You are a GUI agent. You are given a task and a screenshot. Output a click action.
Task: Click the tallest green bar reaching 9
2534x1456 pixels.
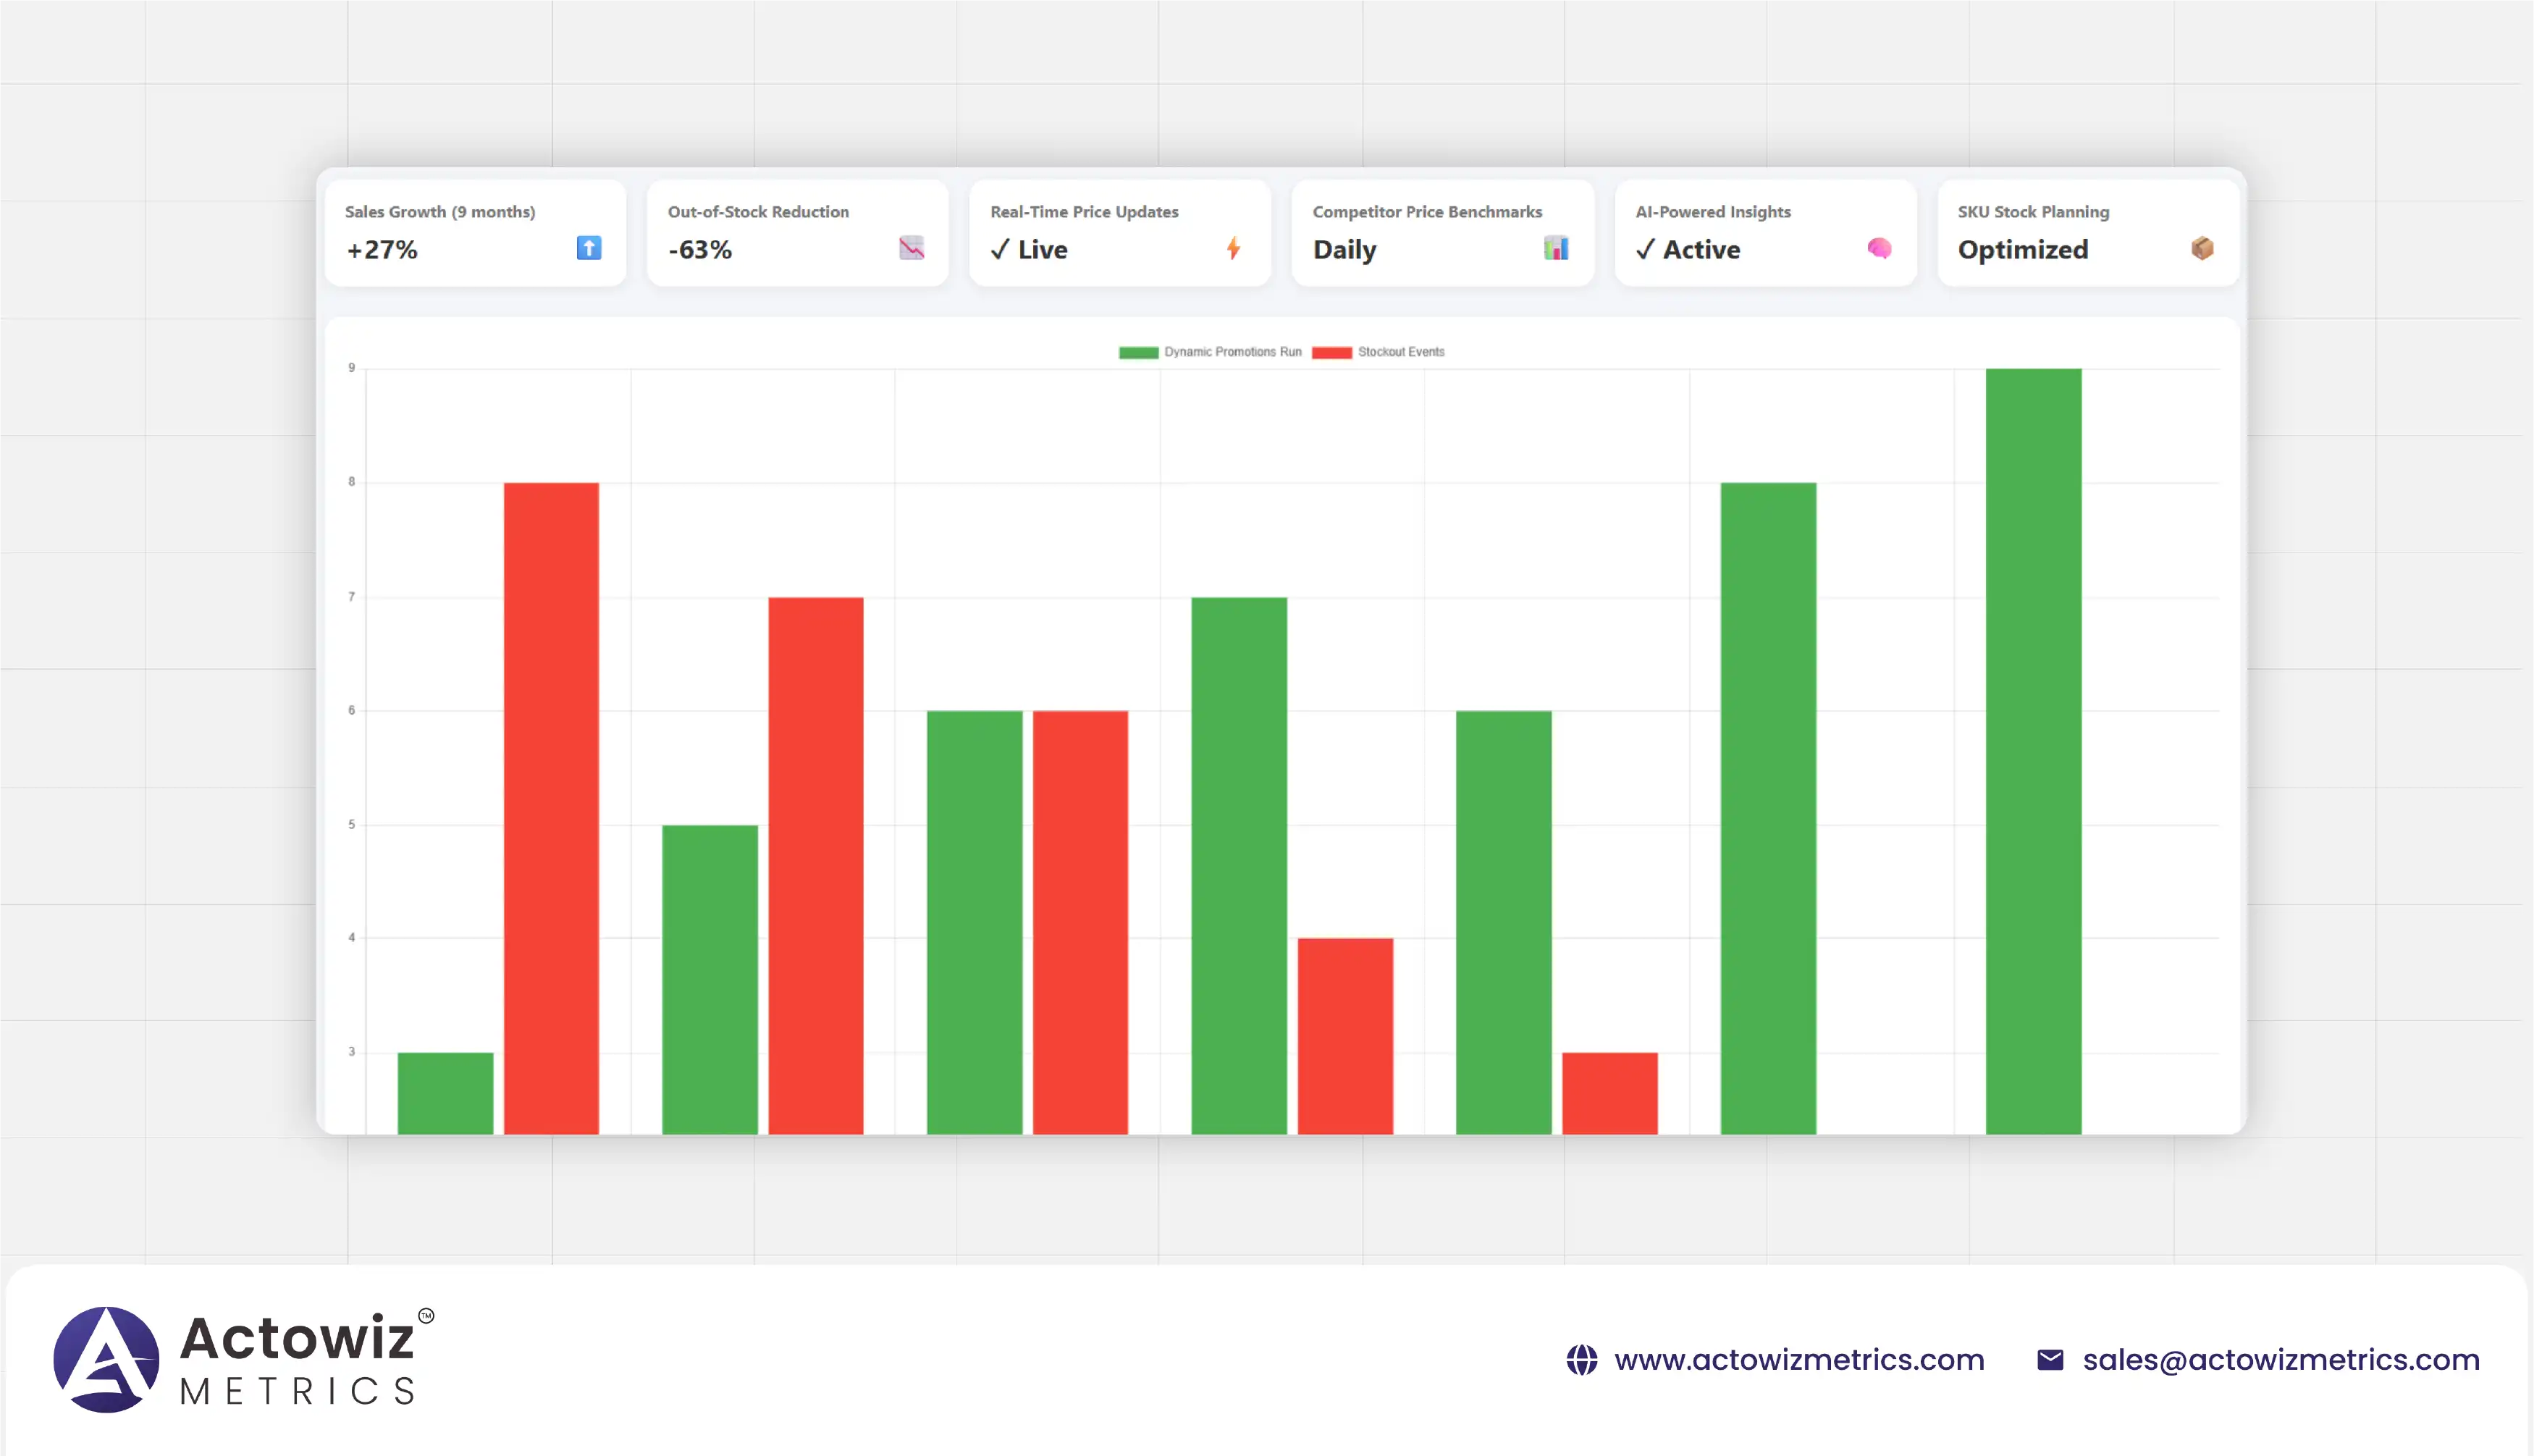(x=2033, y=750)
